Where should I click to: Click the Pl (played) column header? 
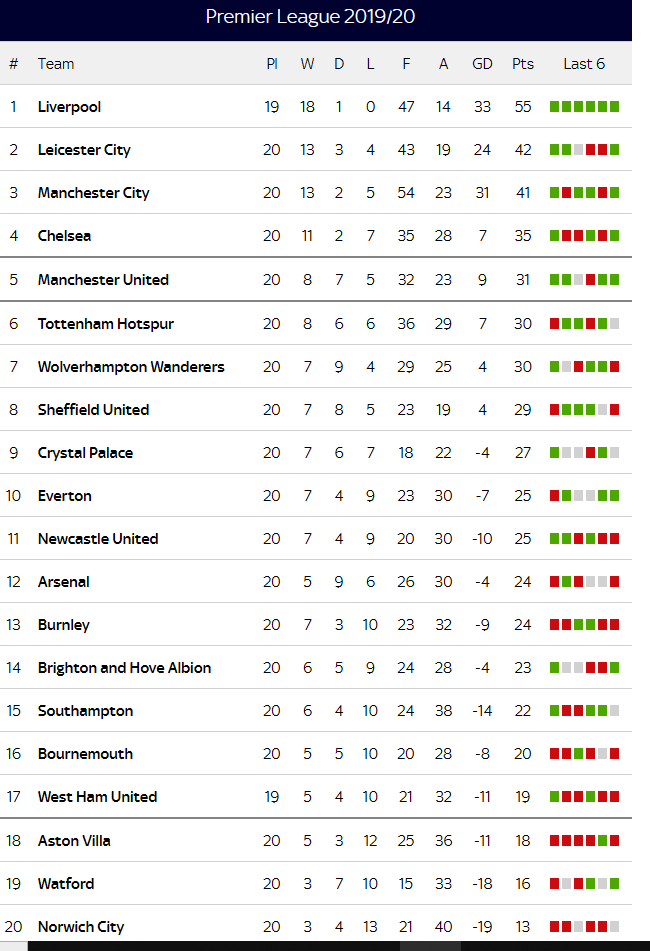tap(272, 64)
